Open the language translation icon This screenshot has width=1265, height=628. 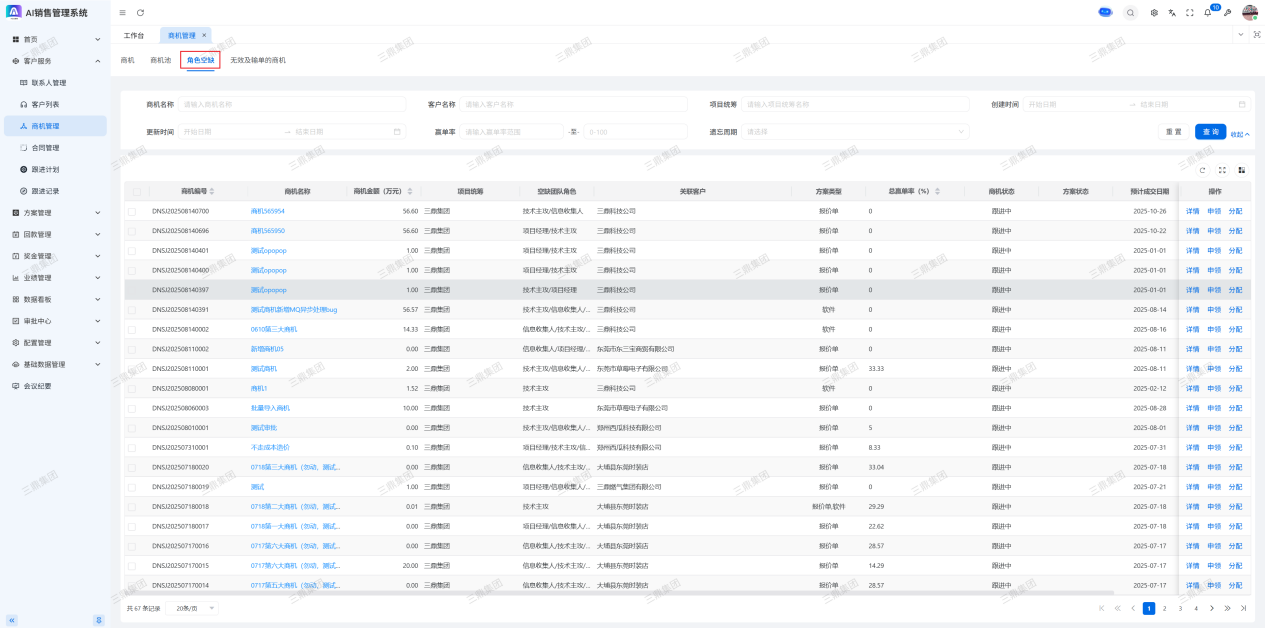pyautogui.click(x=1171, y=13)
